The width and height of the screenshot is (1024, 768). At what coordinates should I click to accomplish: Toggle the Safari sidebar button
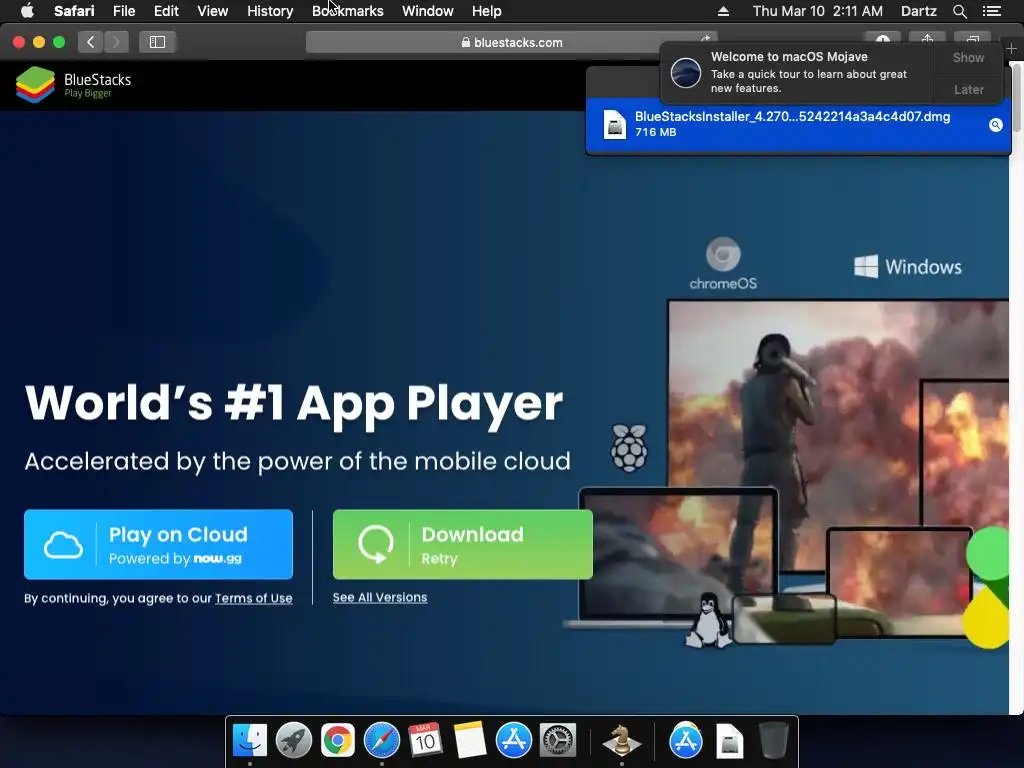157,42
